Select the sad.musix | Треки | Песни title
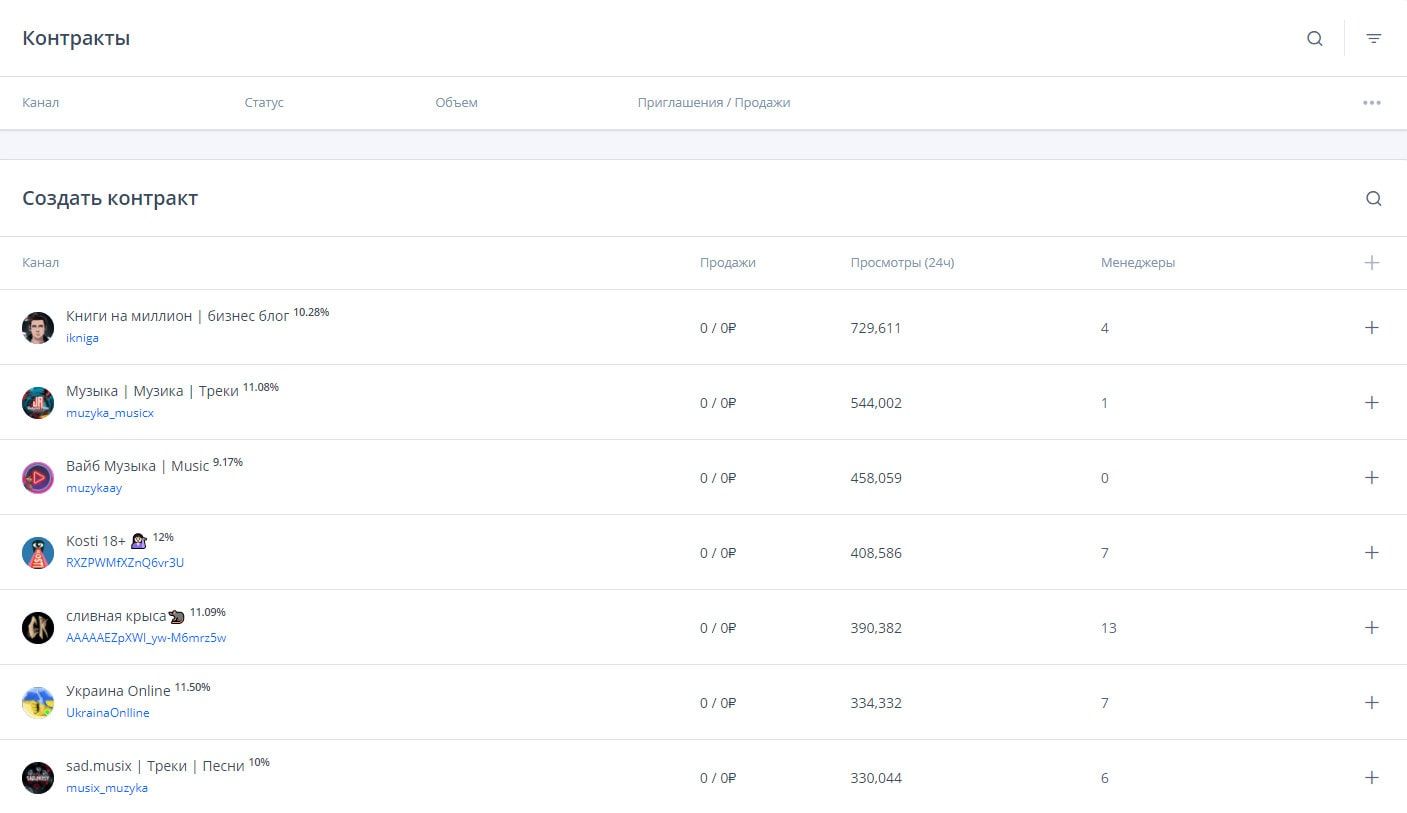This screenshot has width=1407, height=813. [x=155, y=766]
